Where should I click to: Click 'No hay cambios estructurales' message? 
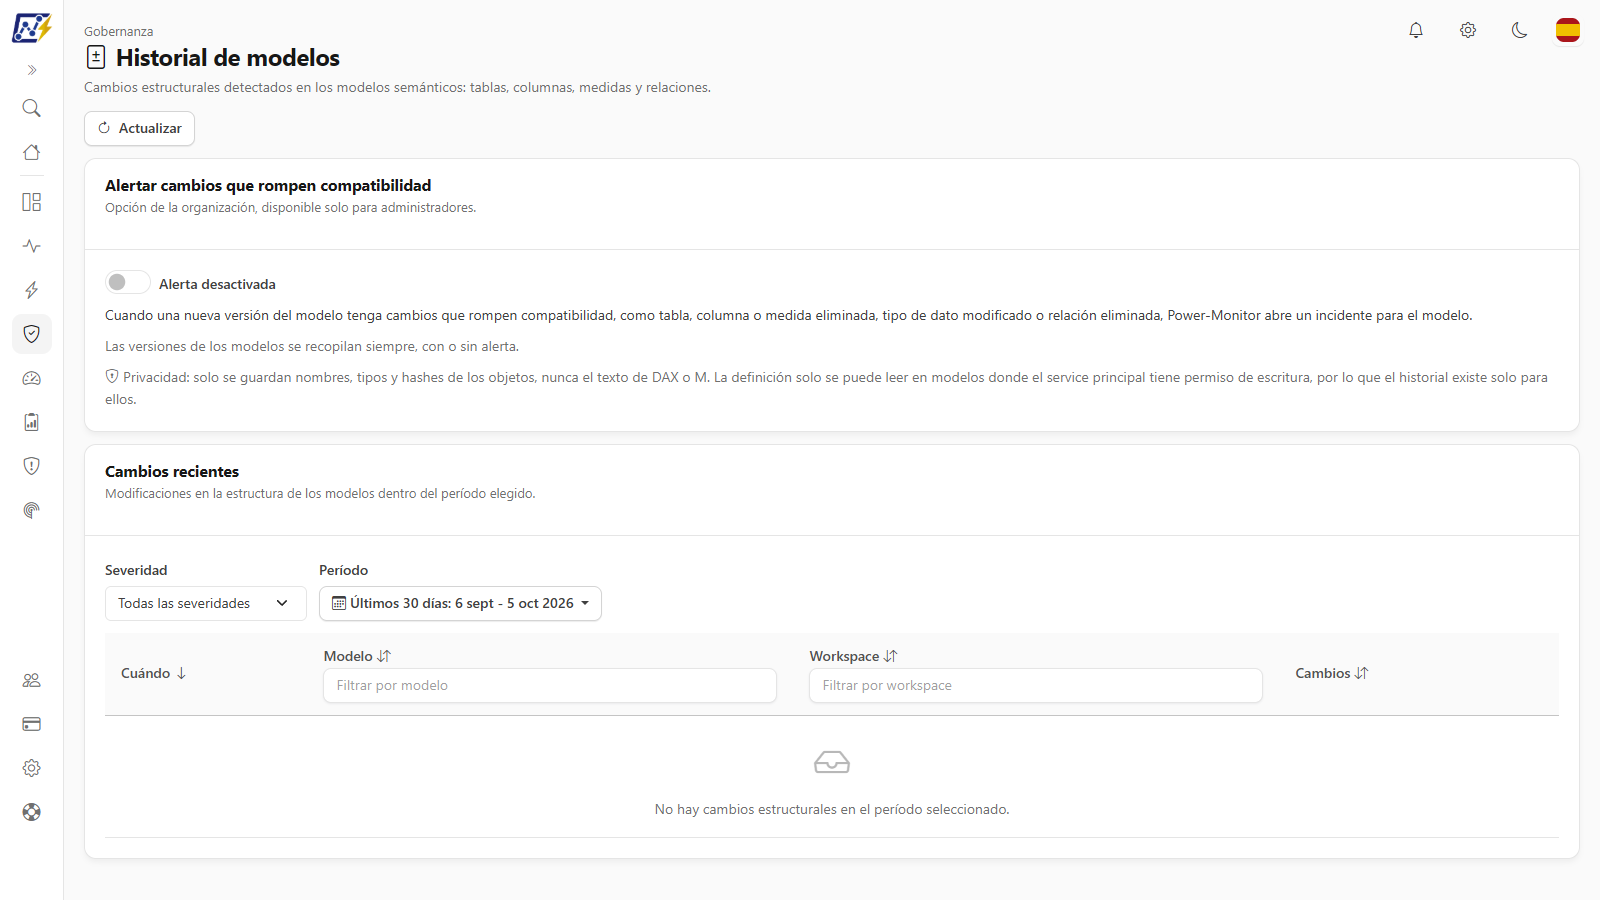click(x=832, y=809)
